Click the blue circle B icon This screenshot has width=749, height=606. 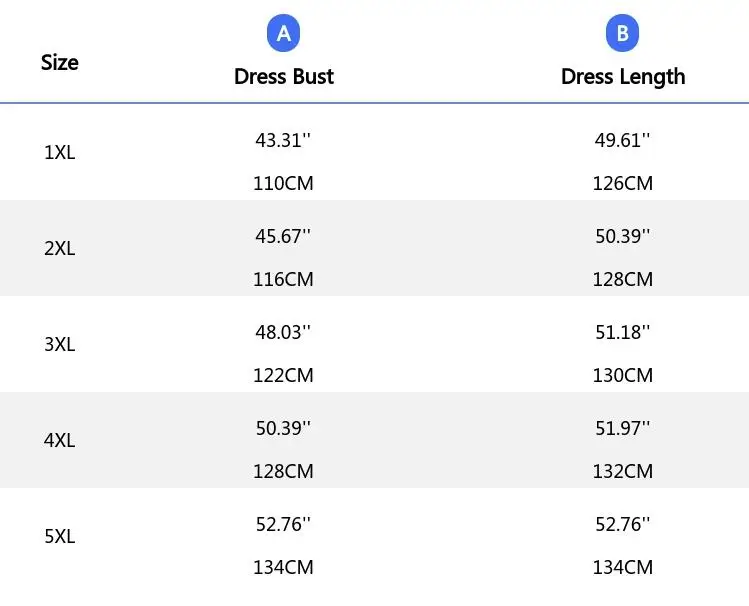point(622,34)
